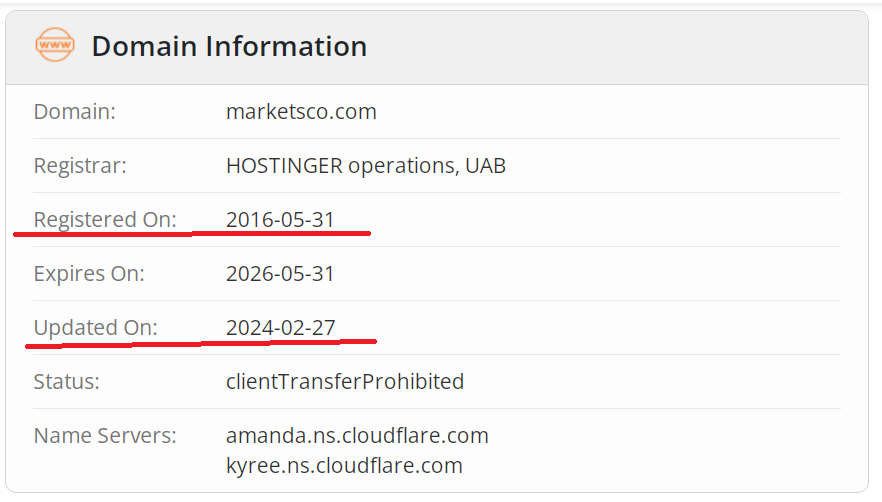This screenshot has height=502, width=882.
Task: Click empty header area right of title
Action: coord(620,46)
